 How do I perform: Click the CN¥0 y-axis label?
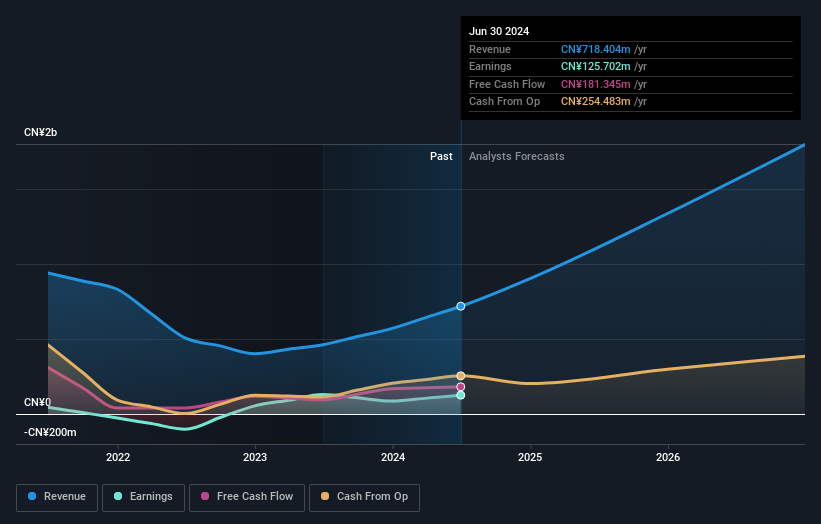point(38,402)
